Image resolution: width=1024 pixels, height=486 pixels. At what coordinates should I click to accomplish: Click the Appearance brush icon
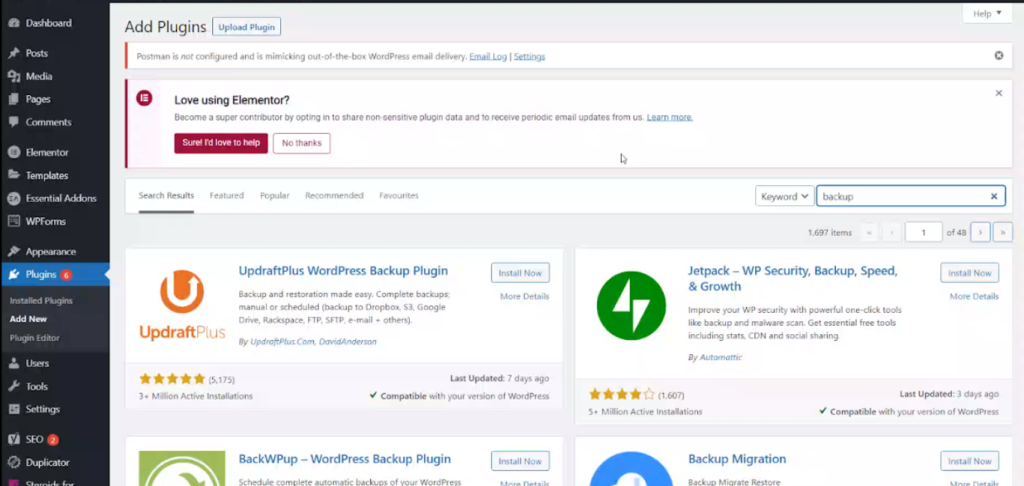[x=14, y=251]
